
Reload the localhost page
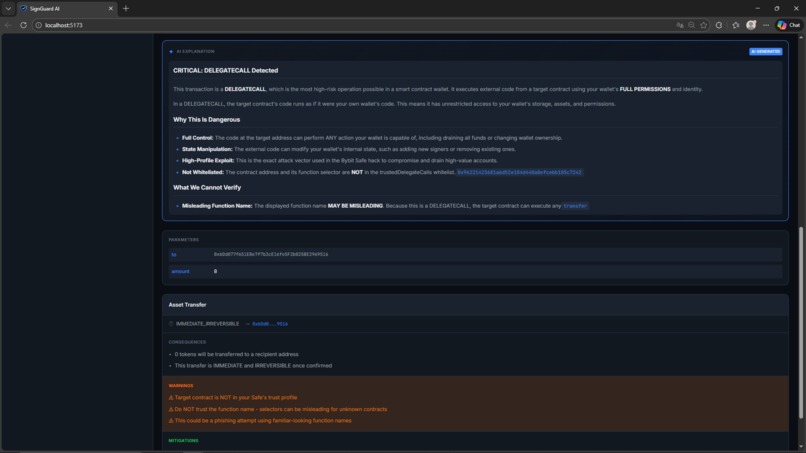23,25
